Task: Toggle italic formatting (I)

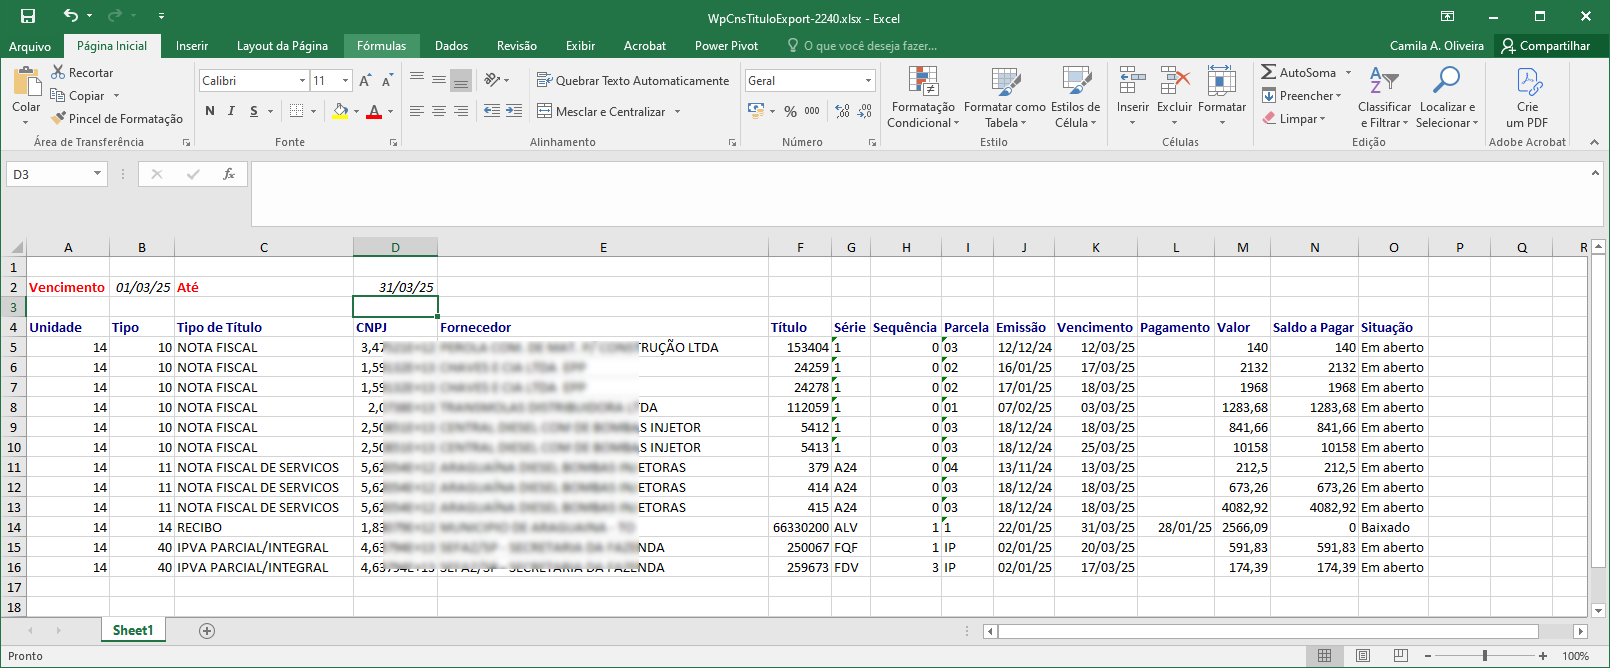Action: pyautogui.click(x=231, y=111)
